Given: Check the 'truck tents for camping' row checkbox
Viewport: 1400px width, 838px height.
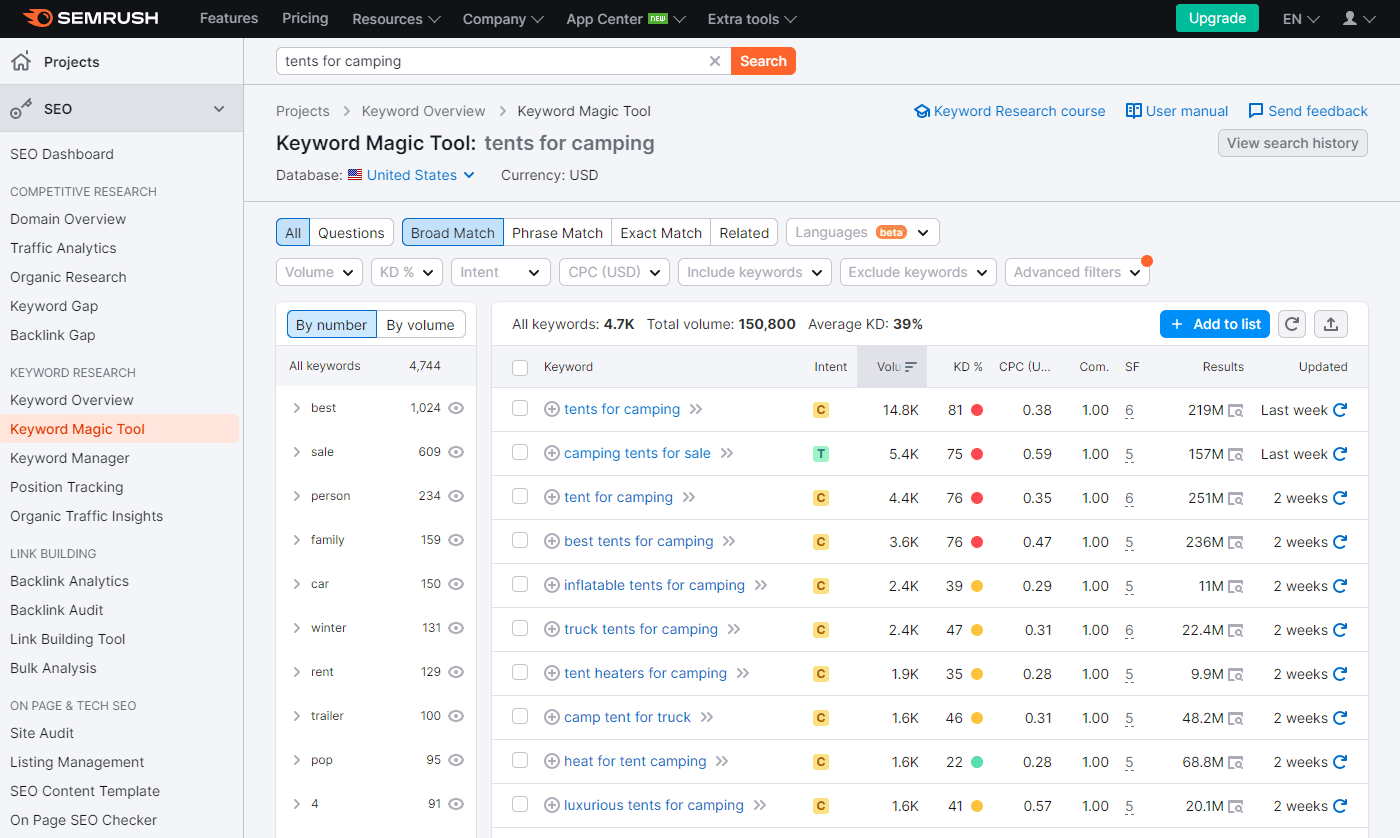Looking at the screenshot, I should pyautogui.click(x=520, y=628).
